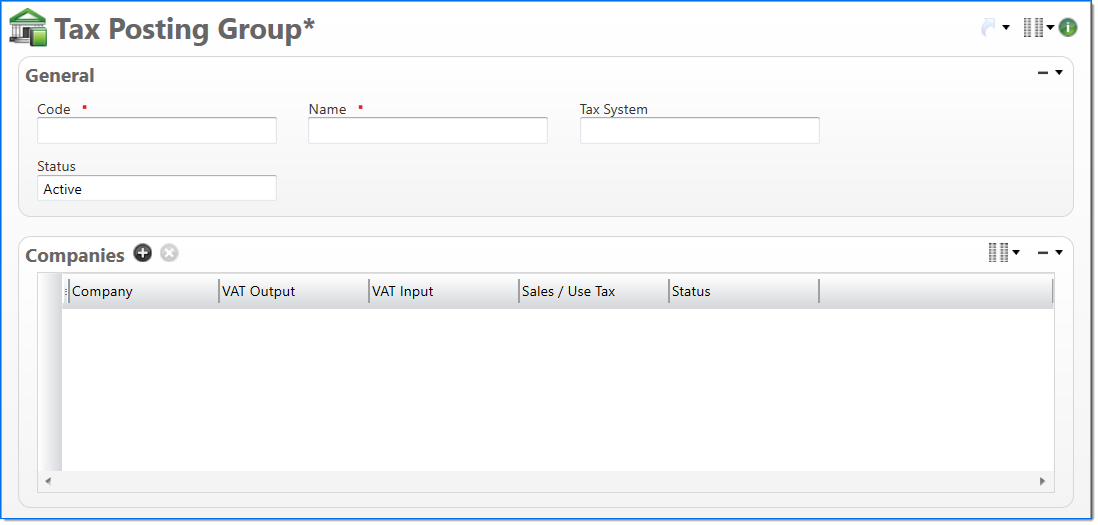
Task: Click the Companies grid column layout icon
Action: tap(998, 253)
